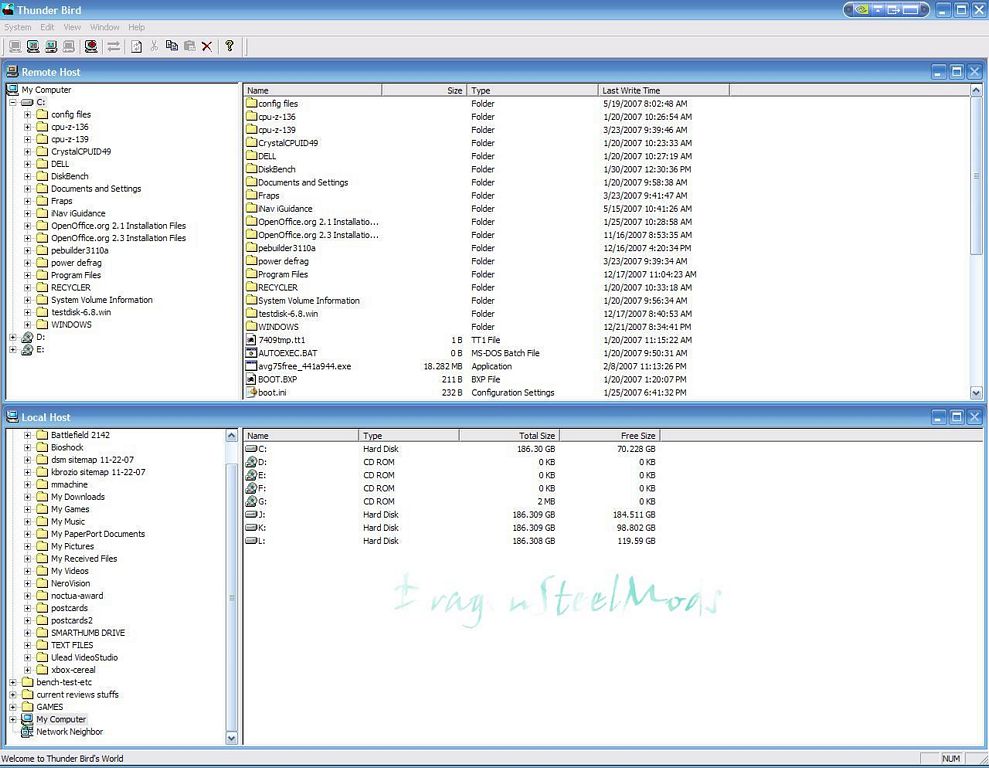Click the scissors Cut toolbar icon
This screenshot has height=768, width=989.
click(154, 46)
